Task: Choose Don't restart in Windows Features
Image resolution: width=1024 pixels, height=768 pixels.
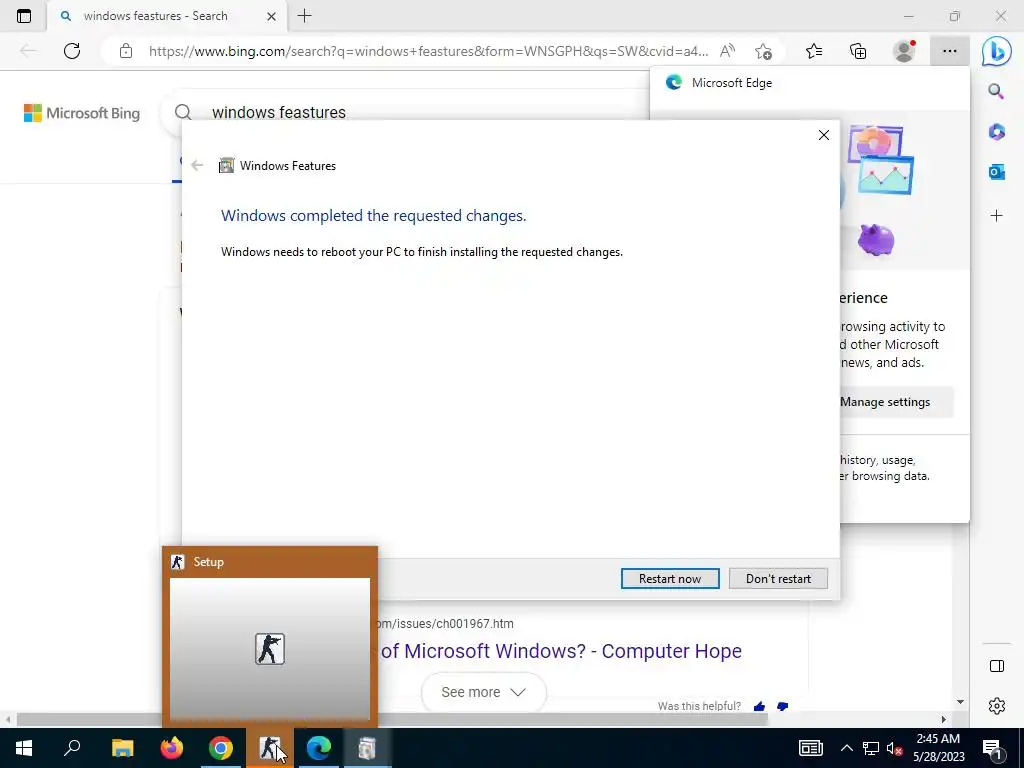Action: coord(778,579)
